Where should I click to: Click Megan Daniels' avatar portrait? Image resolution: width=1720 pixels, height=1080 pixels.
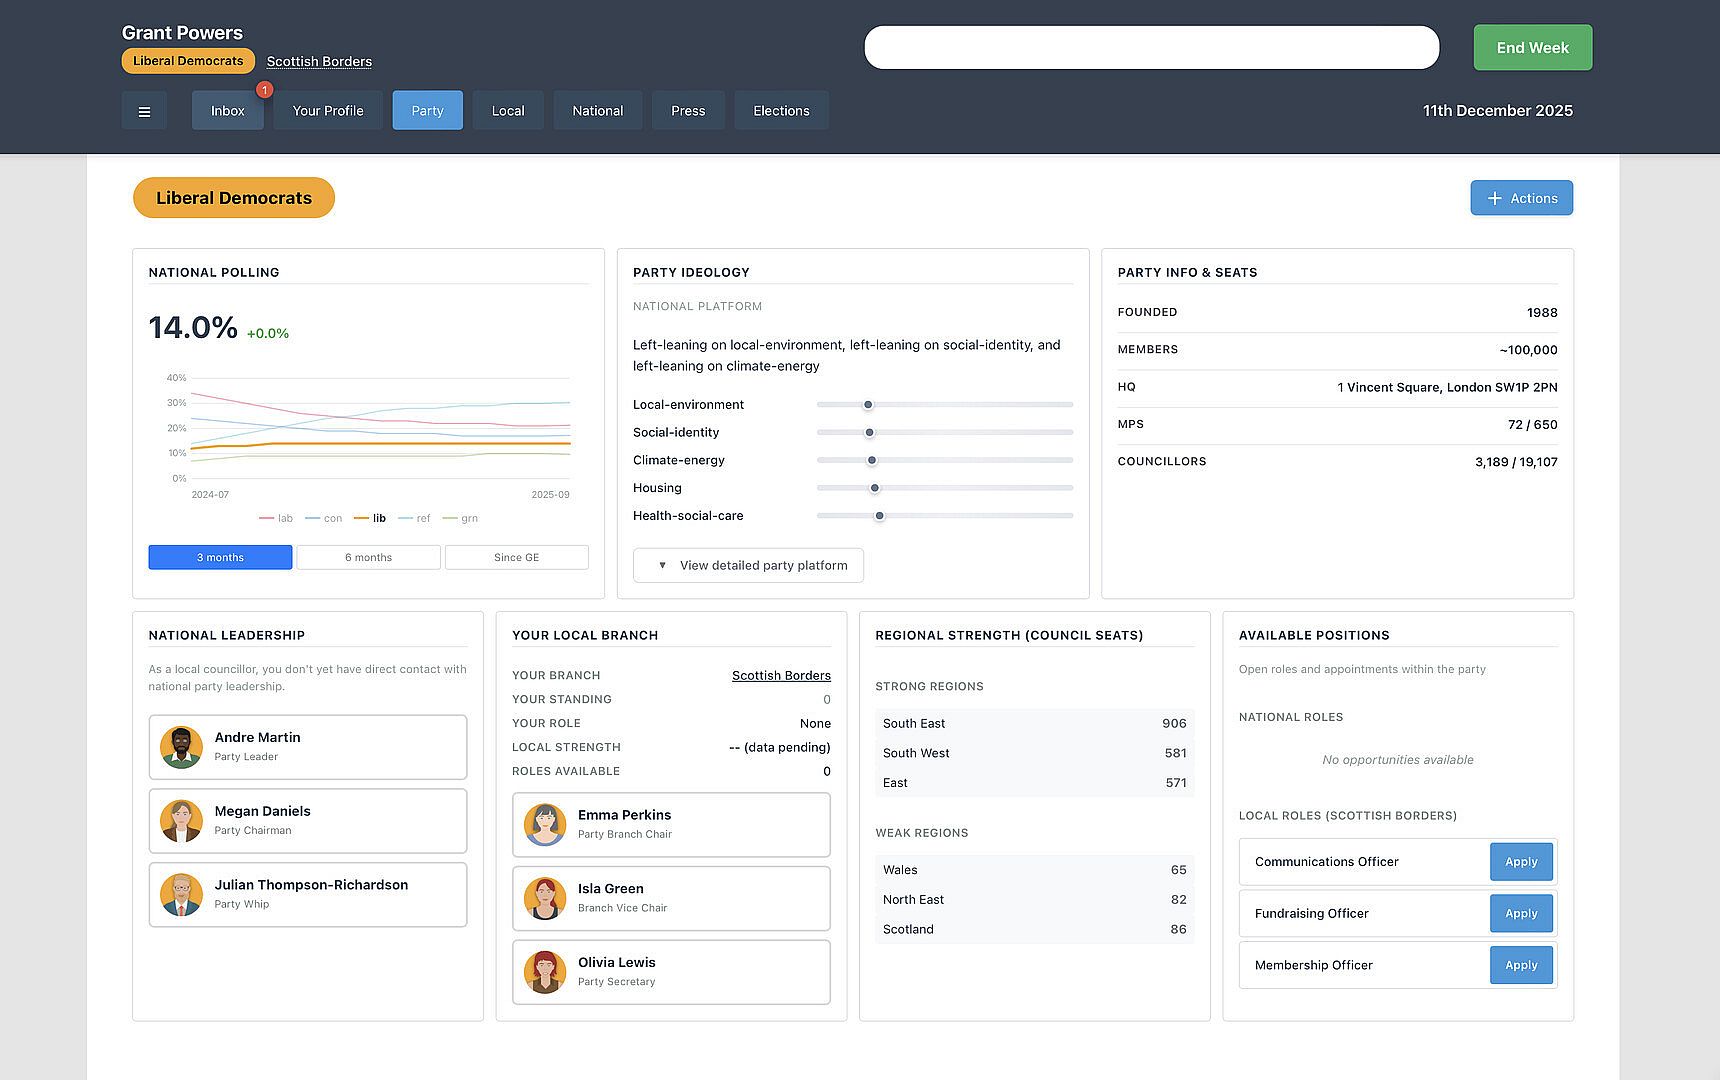(181, 821)
